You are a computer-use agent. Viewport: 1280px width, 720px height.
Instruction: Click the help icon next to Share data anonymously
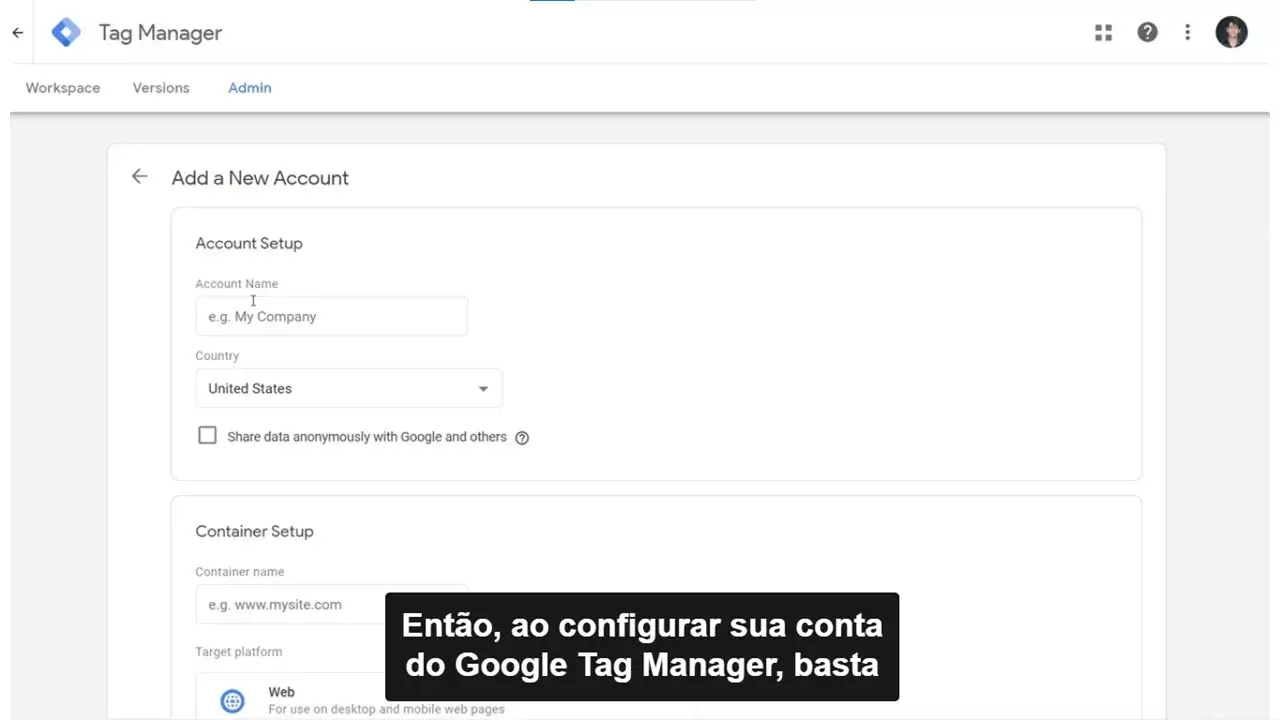pos(522,438)
